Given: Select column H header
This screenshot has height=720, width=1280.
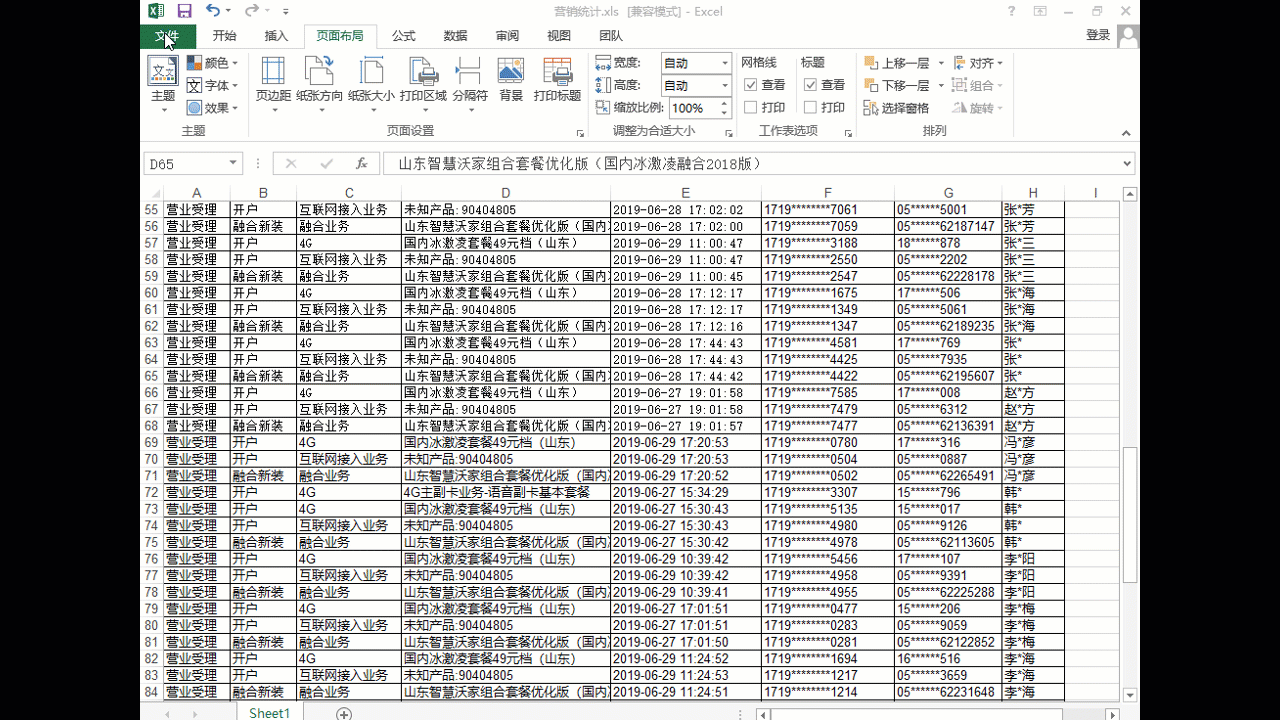Looking at the screenshot, I should tap(1033, 193).
